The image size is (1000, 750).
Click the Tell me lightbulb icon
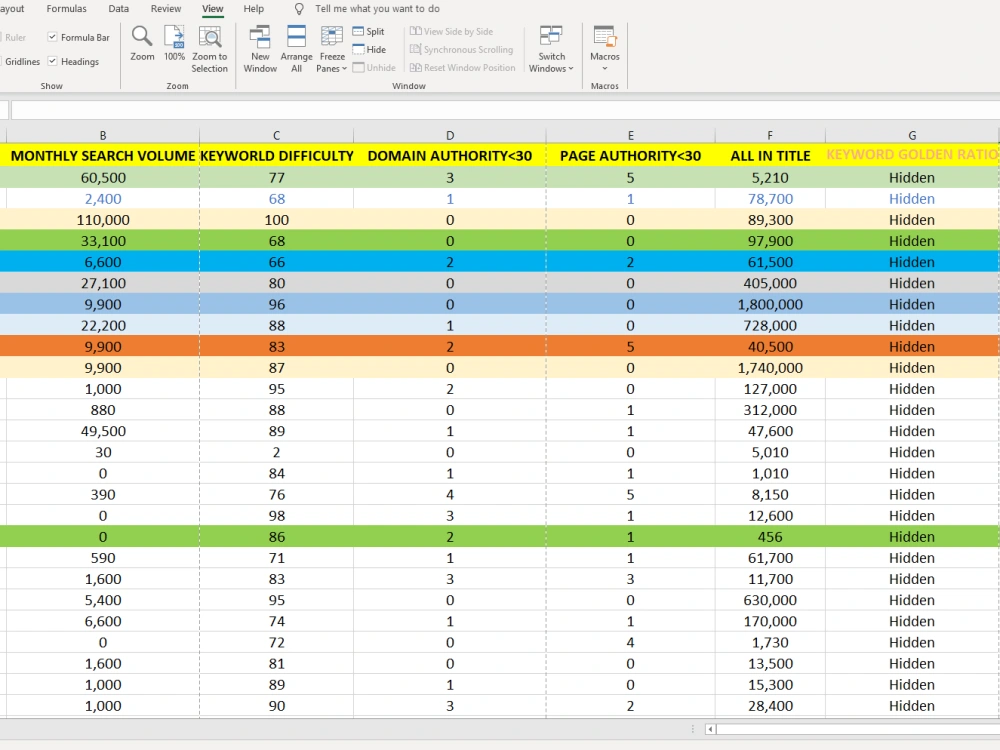tap(298, 9)
